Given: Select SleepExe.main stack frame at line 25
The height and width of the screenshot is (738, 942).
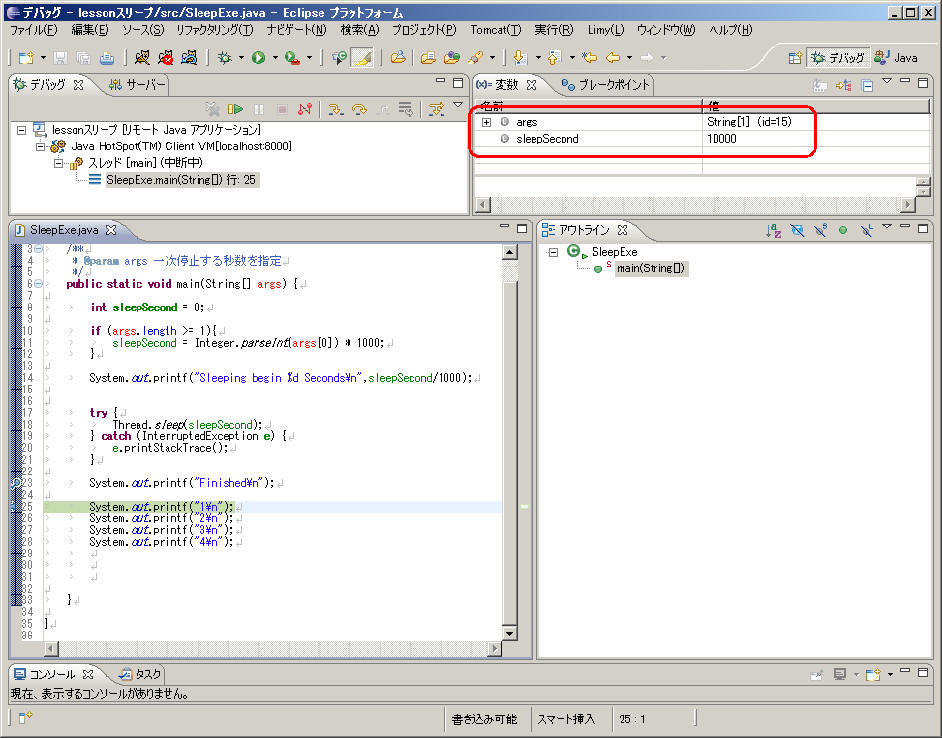Looking at the screenshot, I should click(180, 179).
